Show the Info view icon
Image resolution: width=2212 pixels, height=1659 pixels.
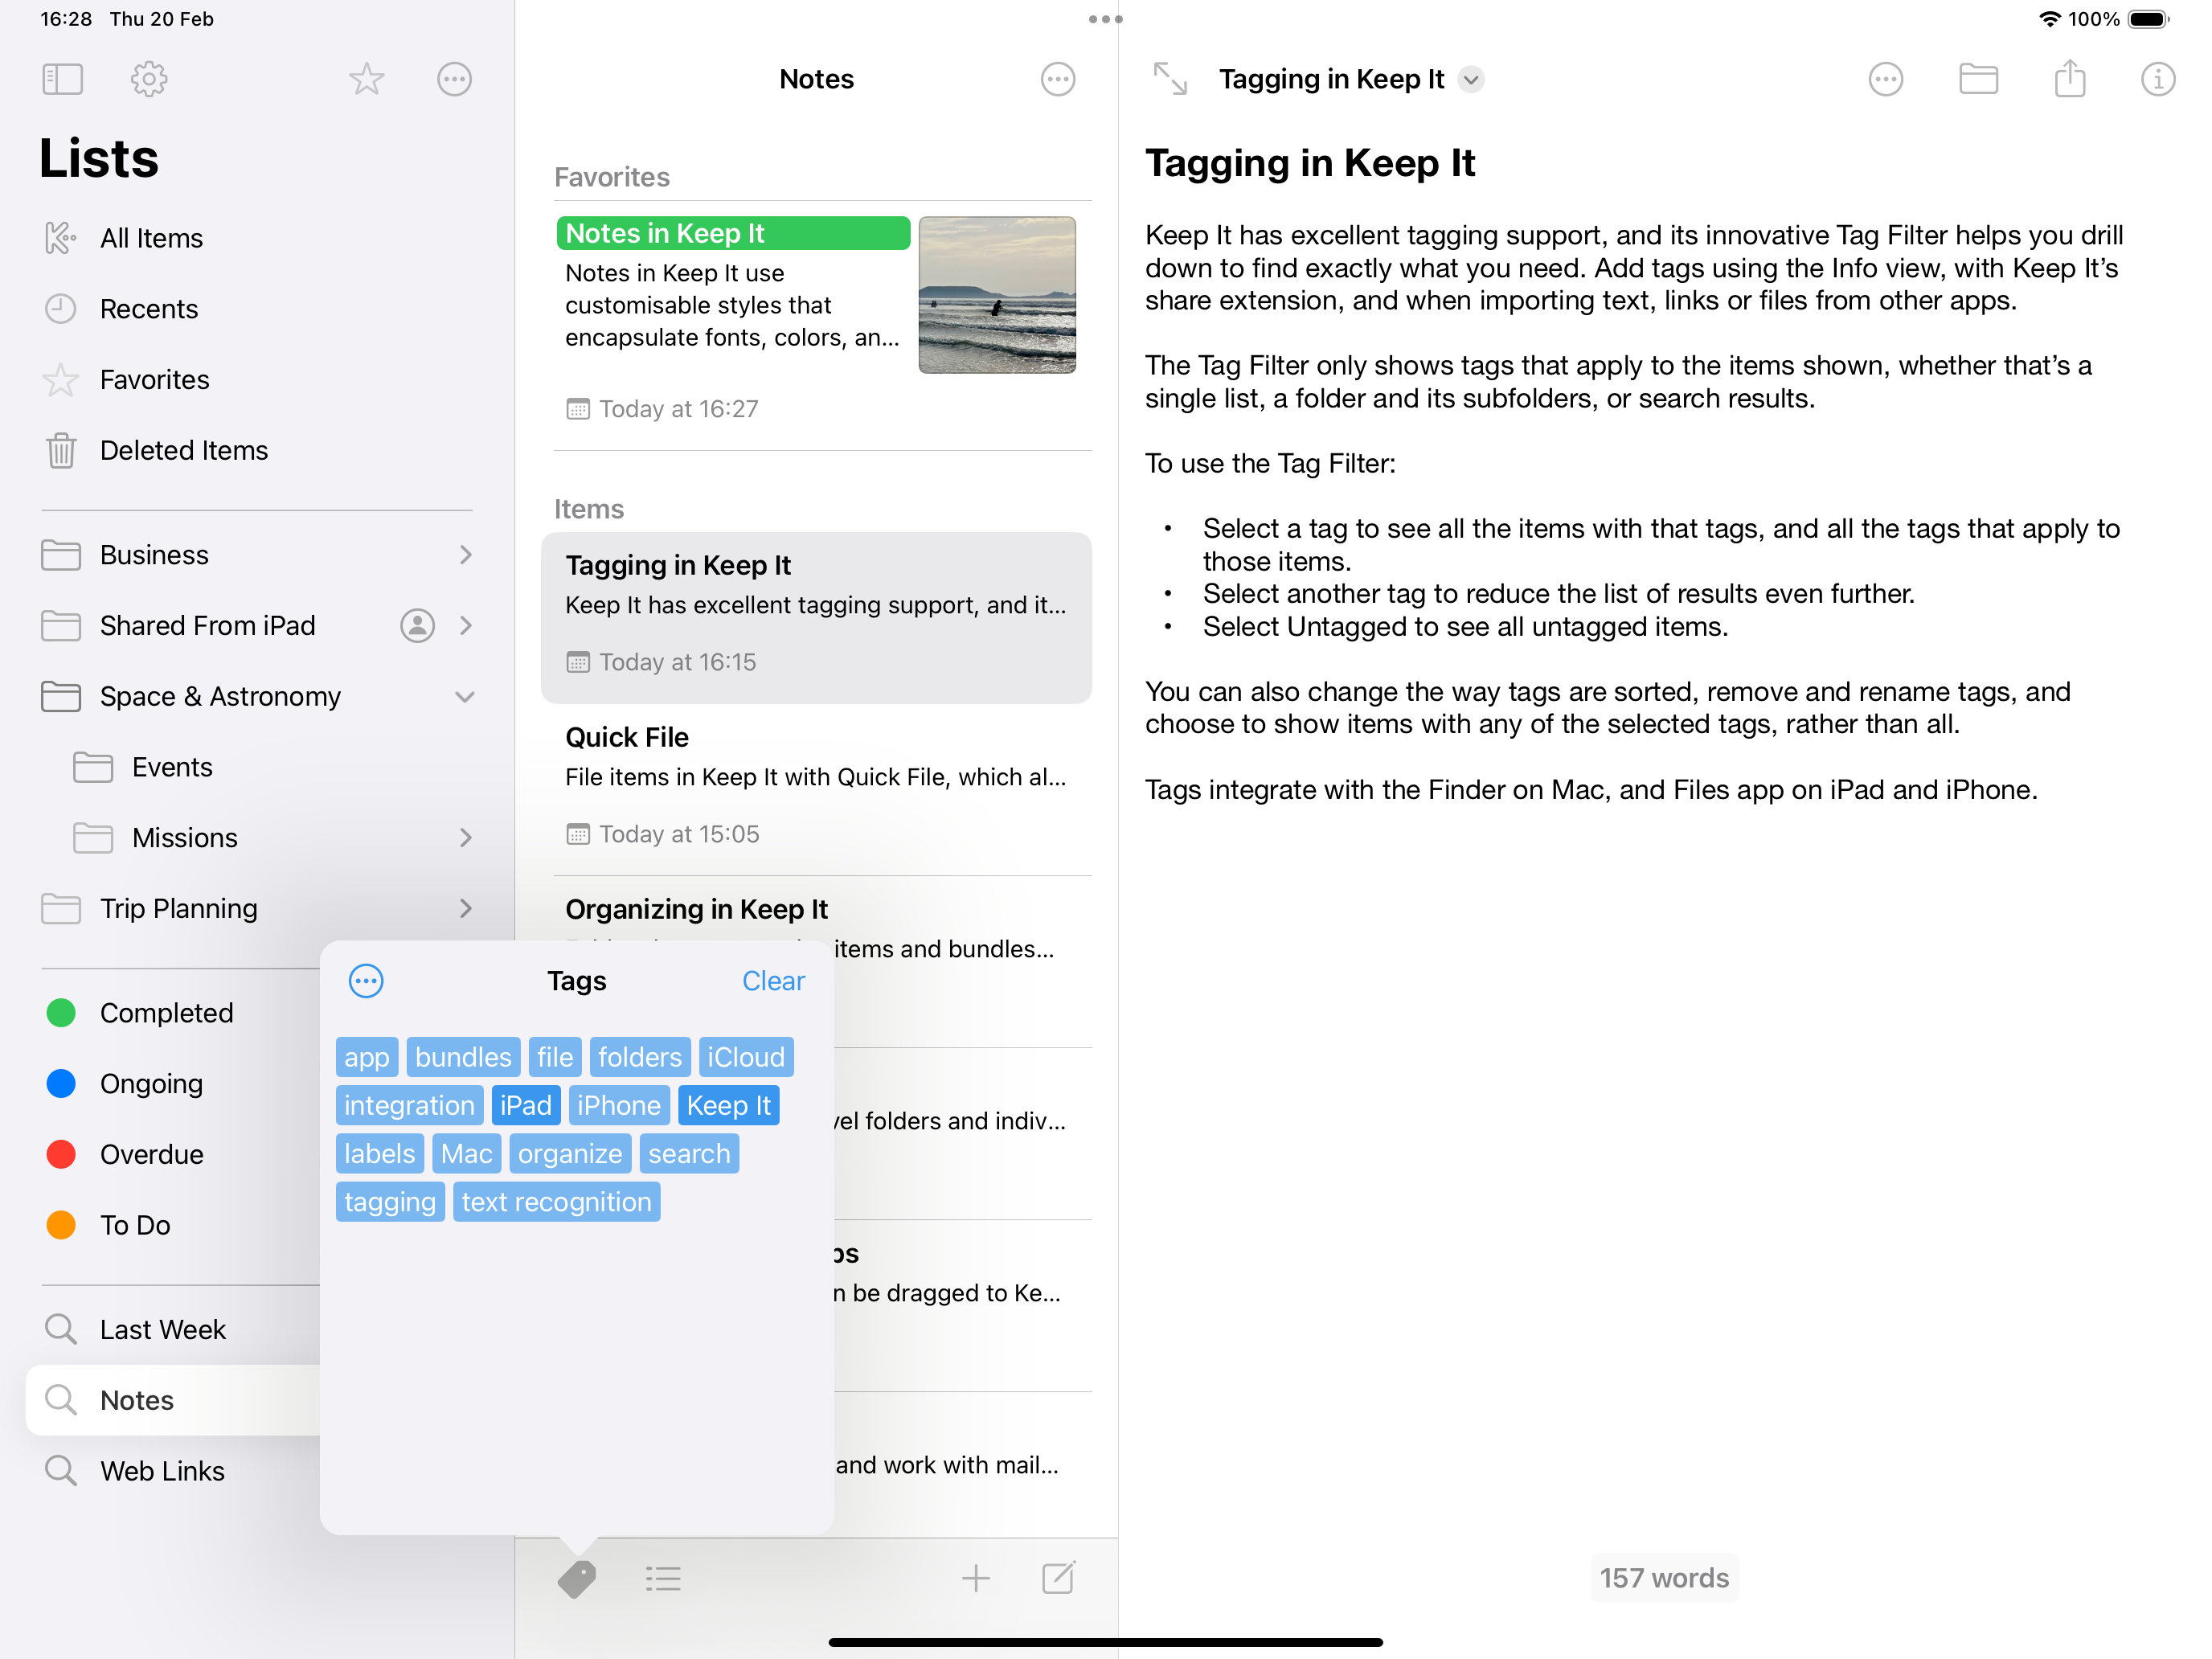pyautogui.click(x=2158, y=79)
